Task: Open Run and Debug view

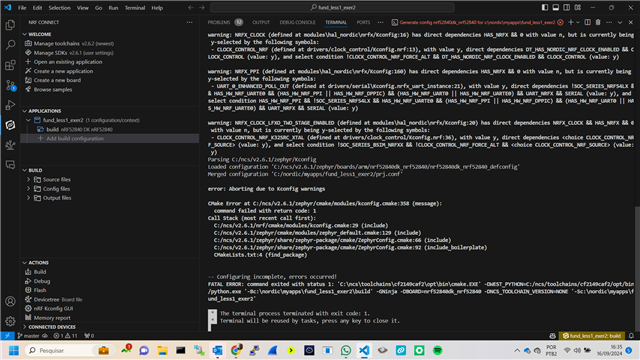Action: tap(10, 105)
